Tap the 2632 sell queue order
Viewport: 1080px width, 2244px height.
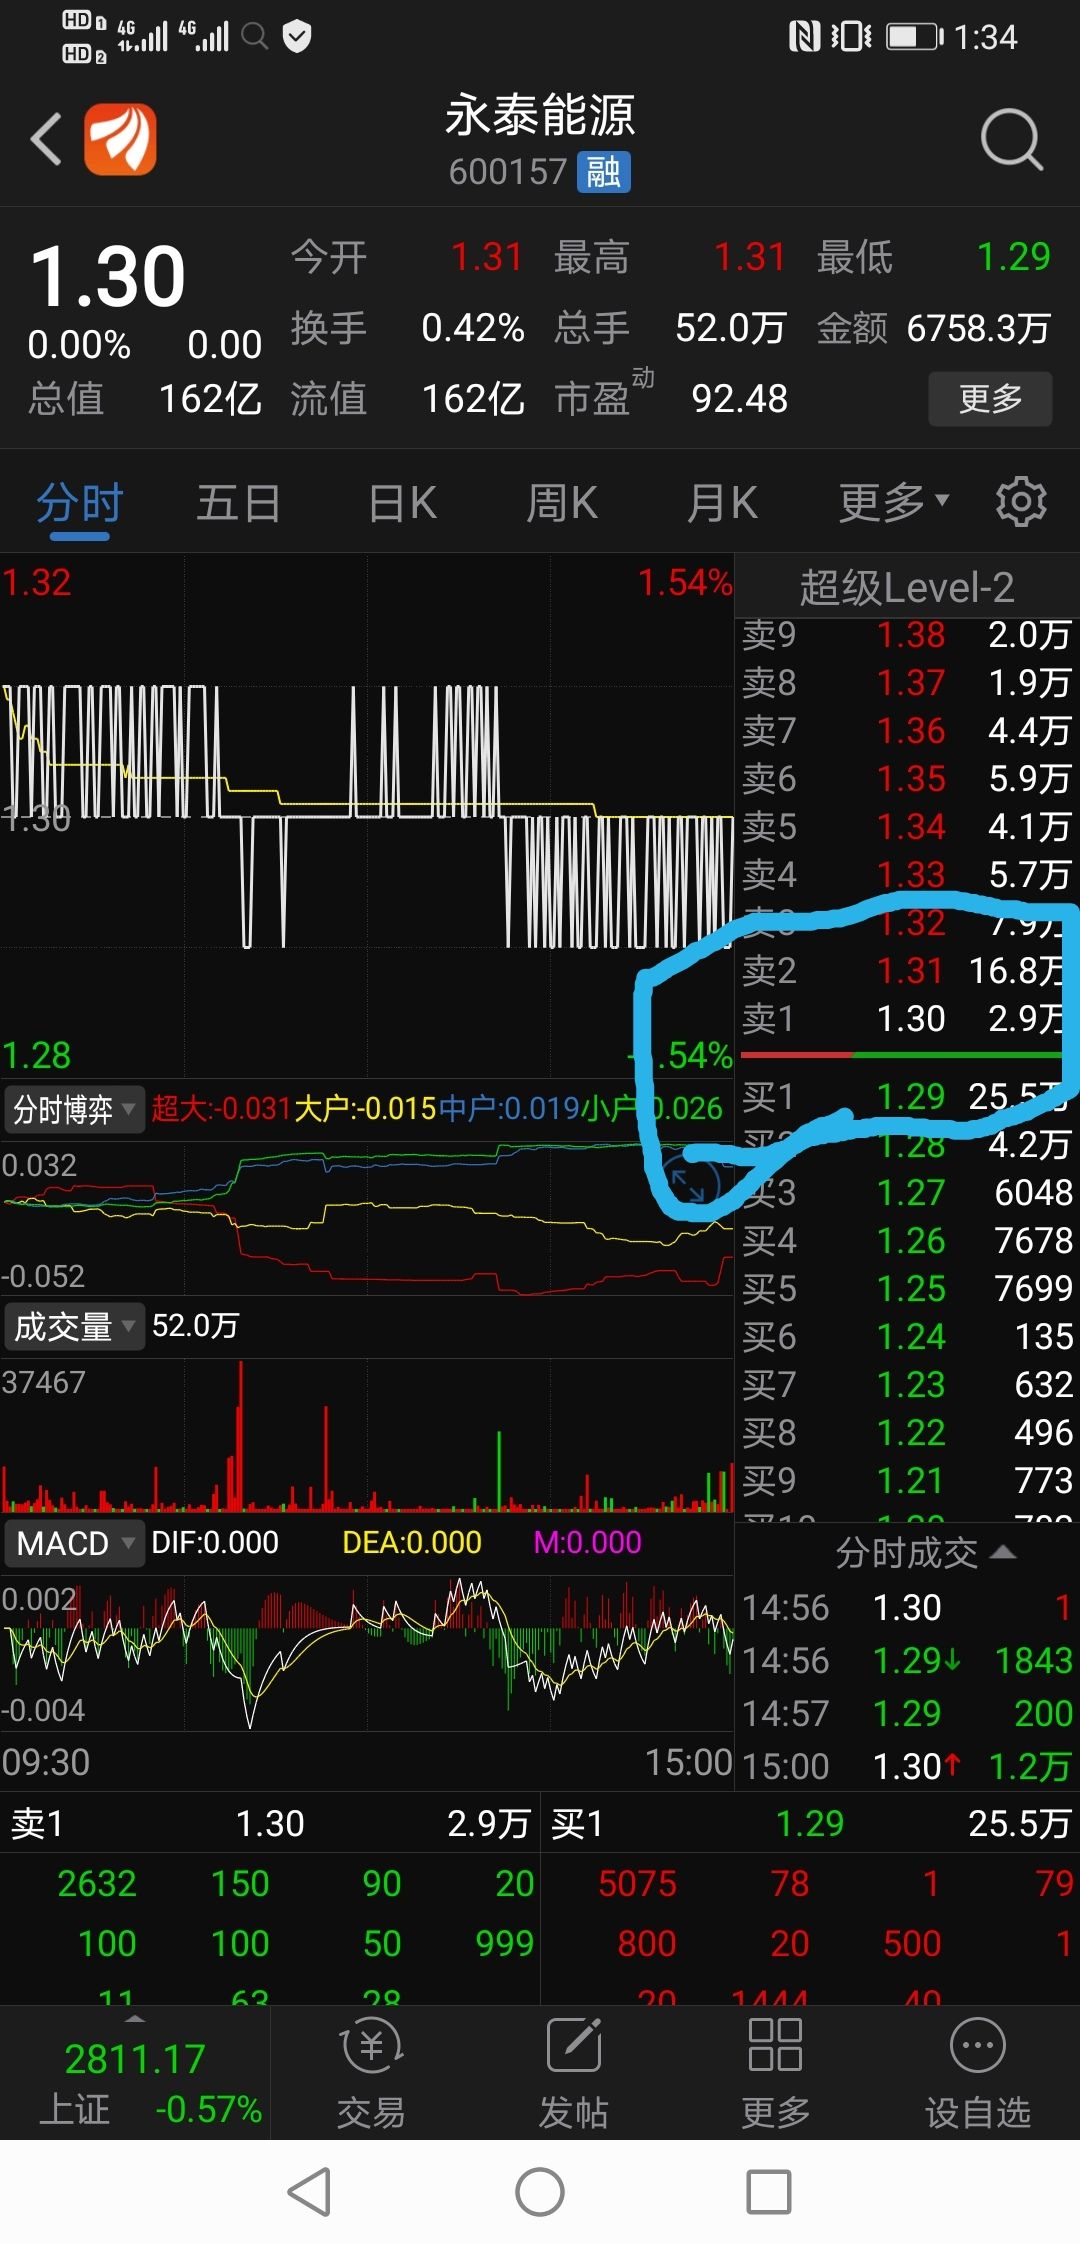(97, 1884)
